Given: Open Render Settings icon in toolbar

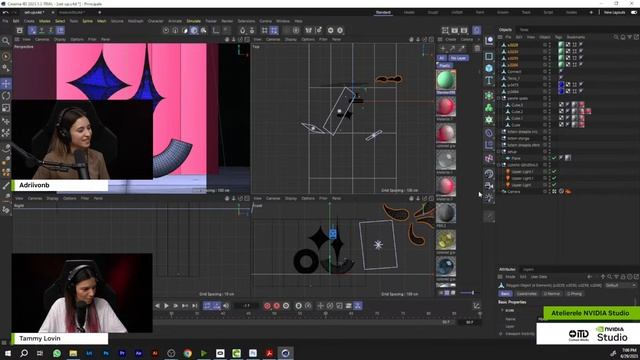Looking at the screenshot, I should 464,30.
